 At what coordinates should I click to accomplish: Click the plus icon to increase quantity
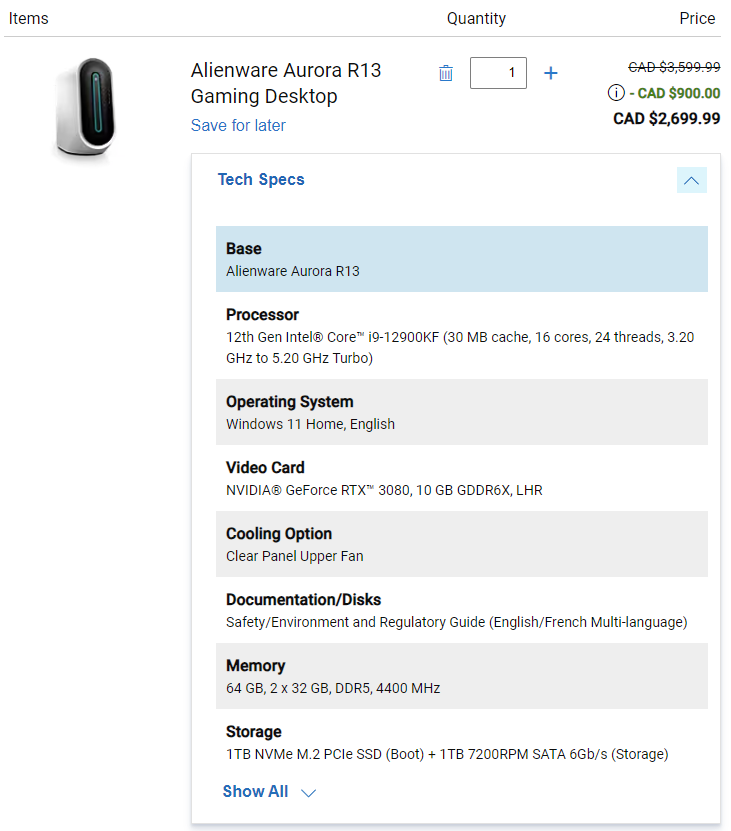[550, 73]
